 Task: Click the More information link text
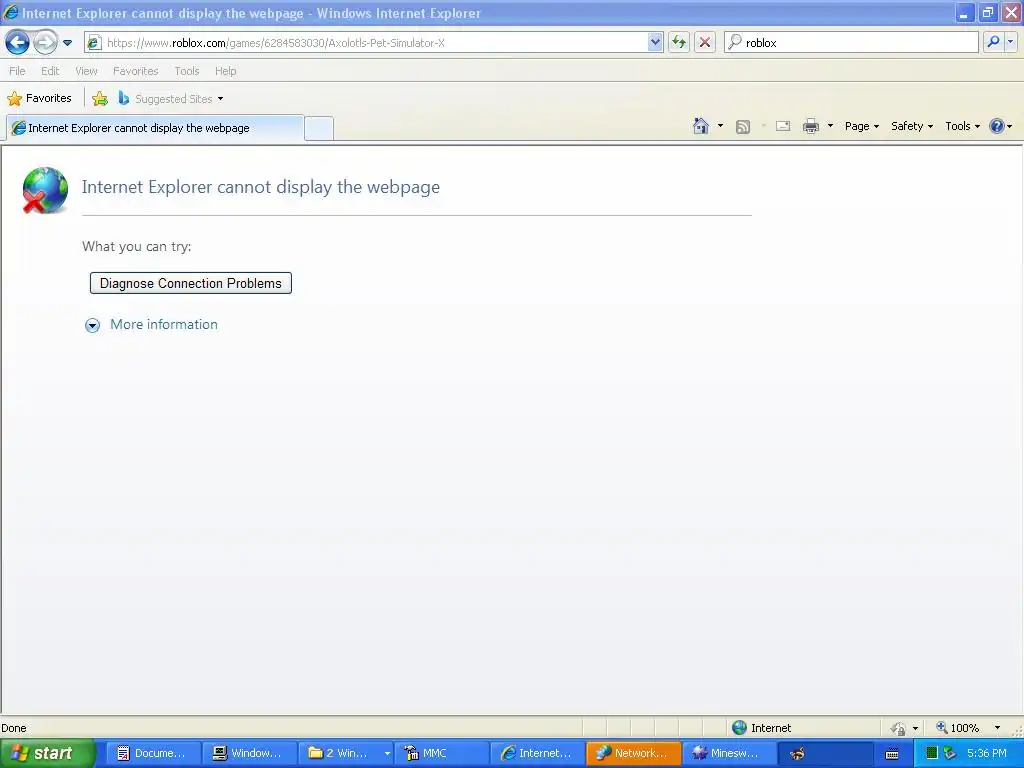(x=164, y=325)
